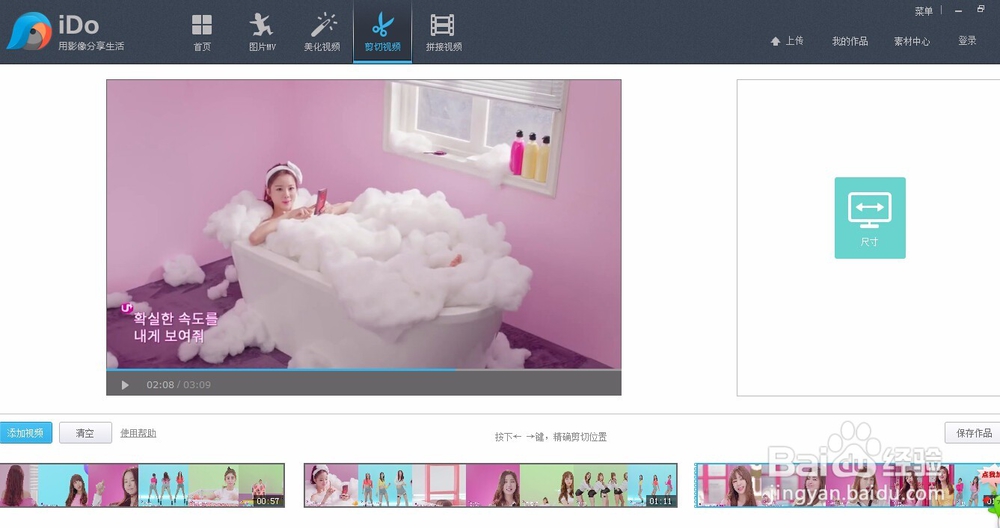Click the 尺寸 size tile

point(870,218)
